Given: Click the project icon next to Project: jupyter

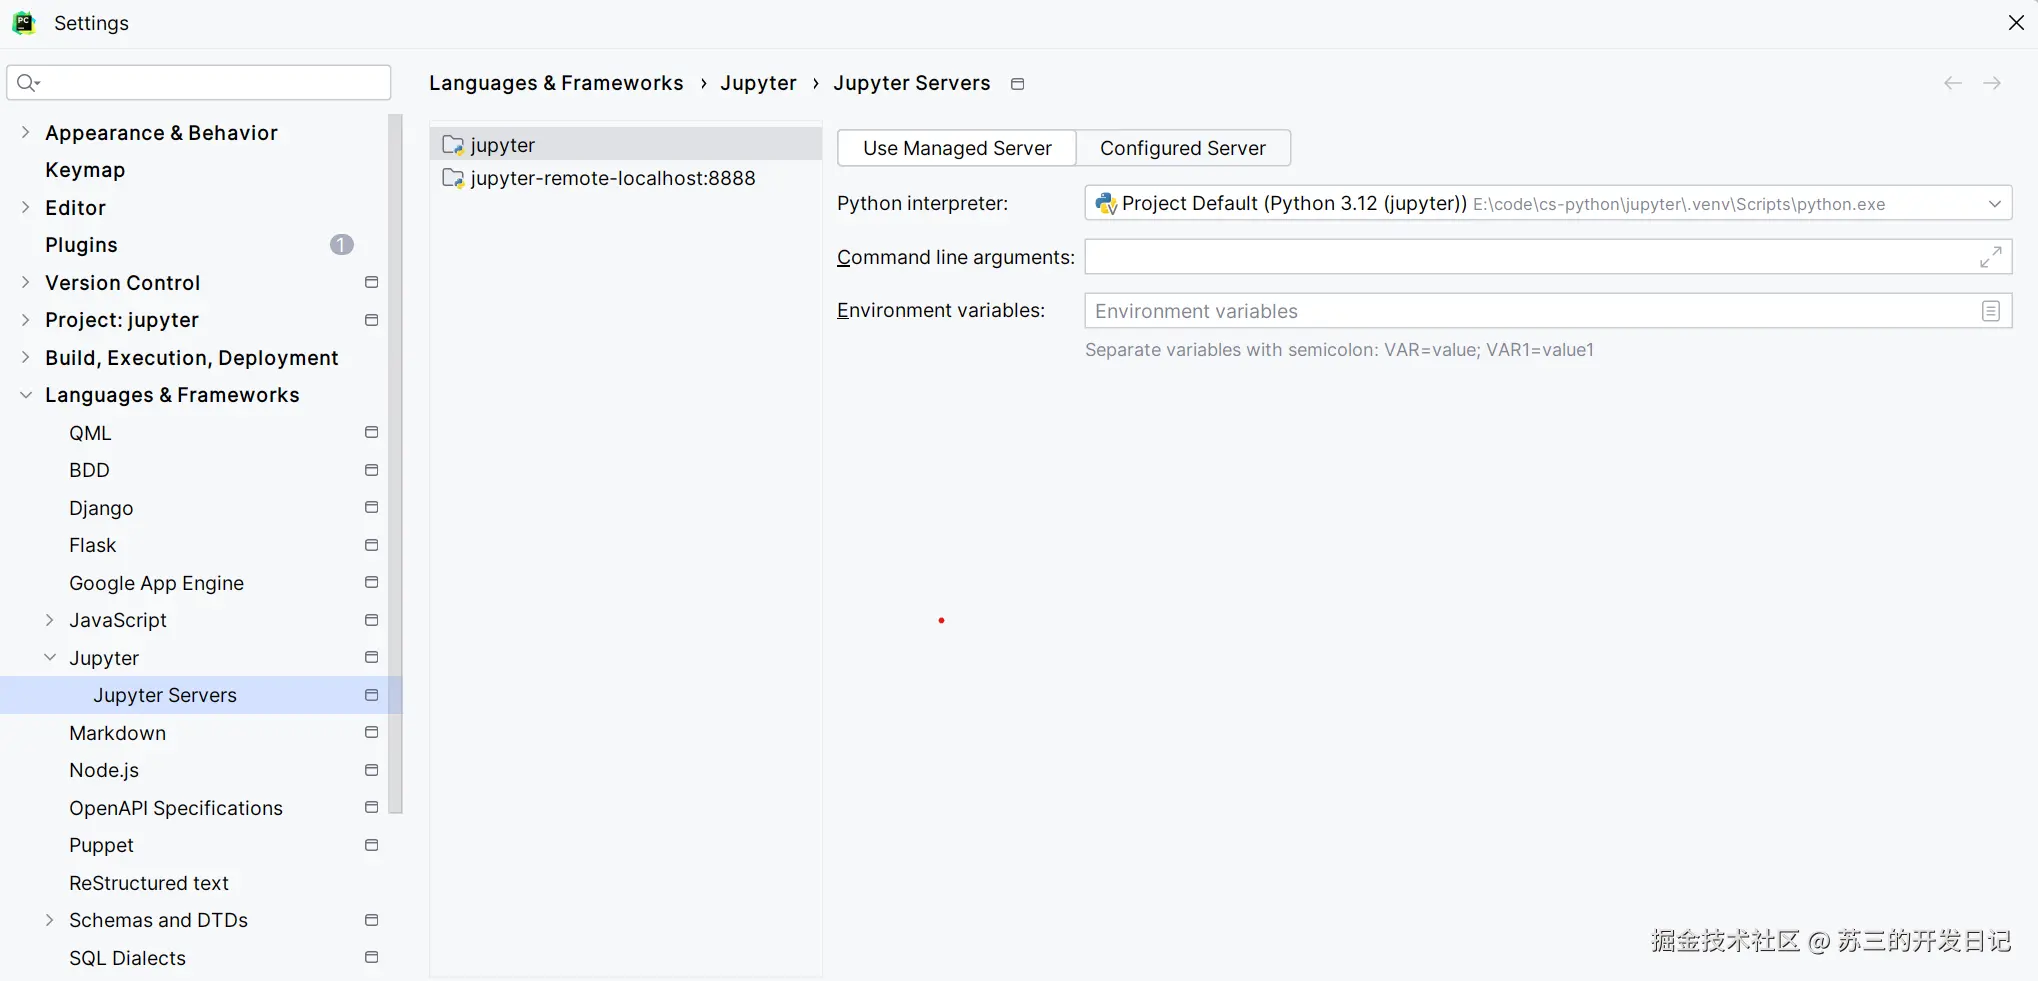Looking at the screenshot, I should pyautogui.click(x=372, y=320).
